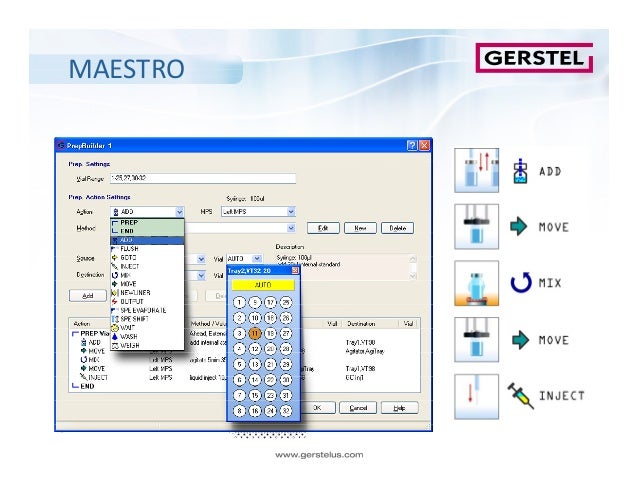
Task: Click MOVE arrow icon between MIX and INJECT
Action: click(520, 340)
